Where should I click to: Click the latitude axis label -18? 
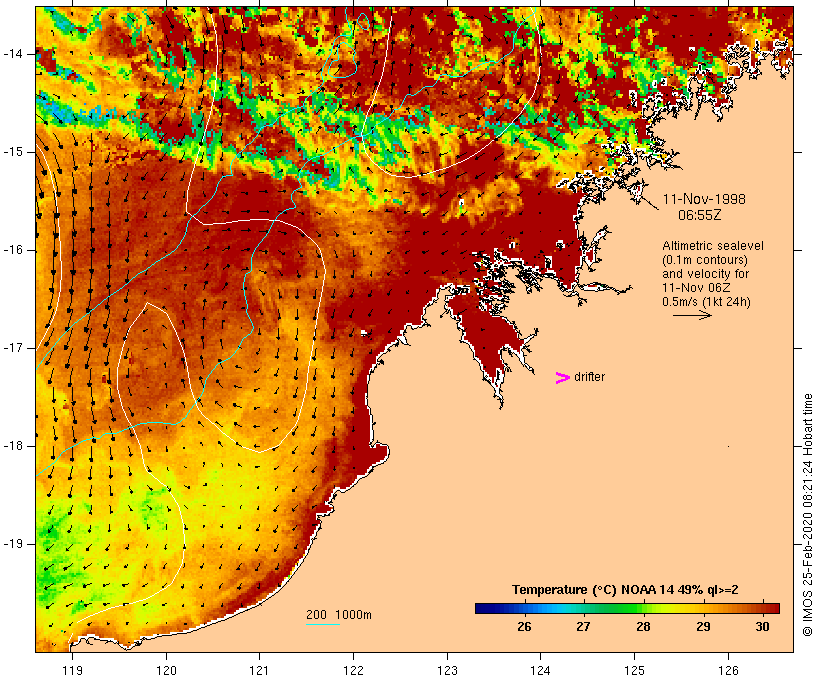tap(12, 446)
